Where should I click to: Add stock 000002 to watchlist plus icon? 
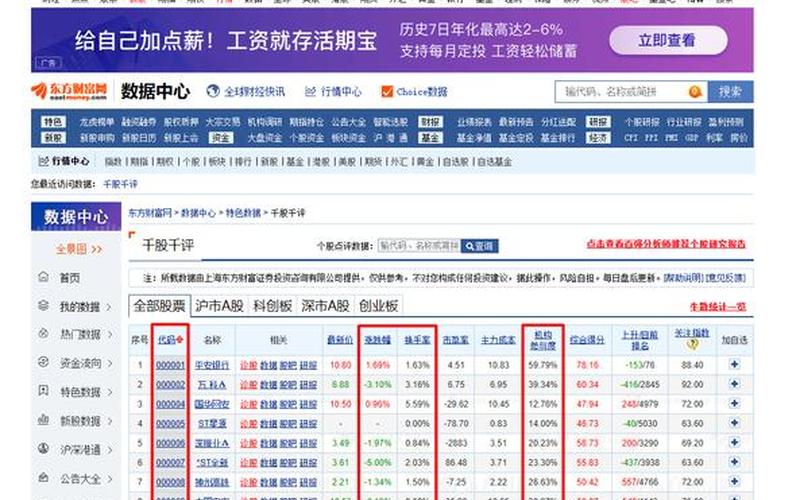(734, 384)
